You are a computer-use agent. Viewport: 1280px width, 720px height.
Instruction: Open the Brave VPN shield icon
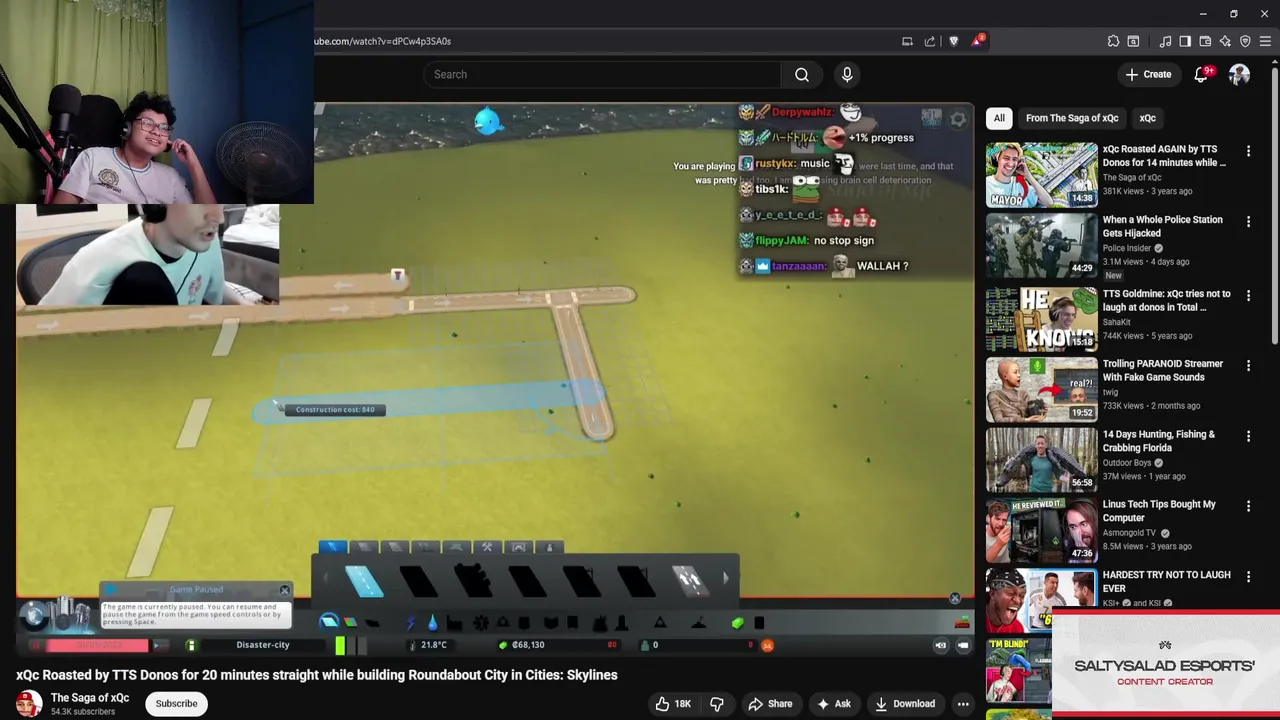coord(1245,41)
